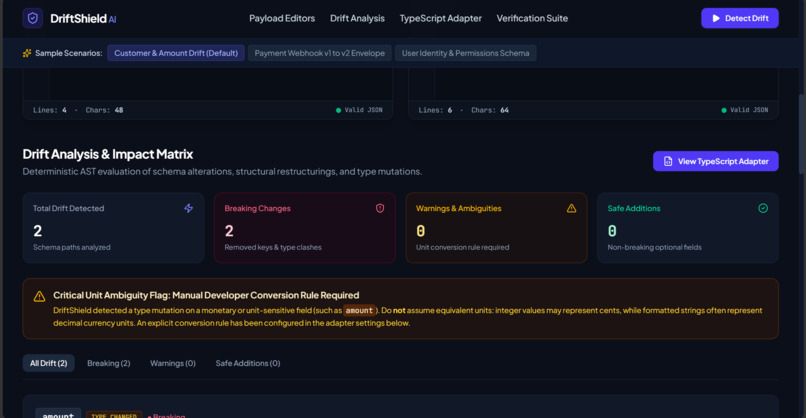Click the DriftShield shield logo icon
The width and height of the screenshot is (806, 418).
[32, 19]
